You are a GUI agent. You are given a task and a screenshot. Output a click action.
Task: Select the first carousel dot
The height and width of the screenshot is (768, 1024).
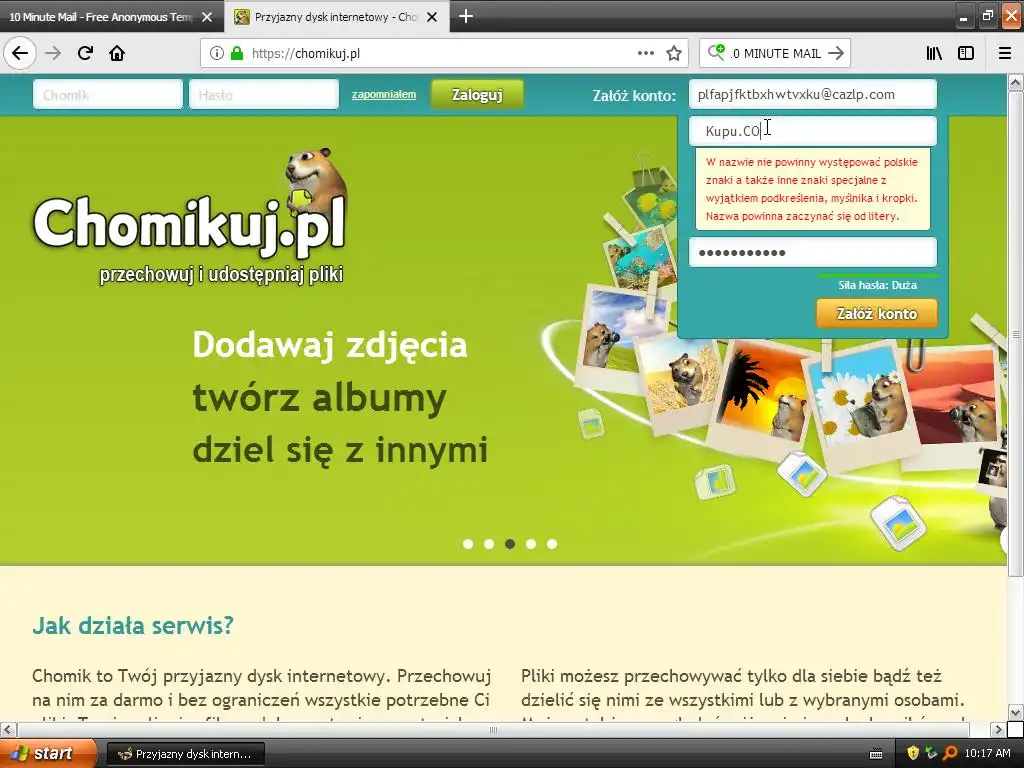click(x=468, y=543)
